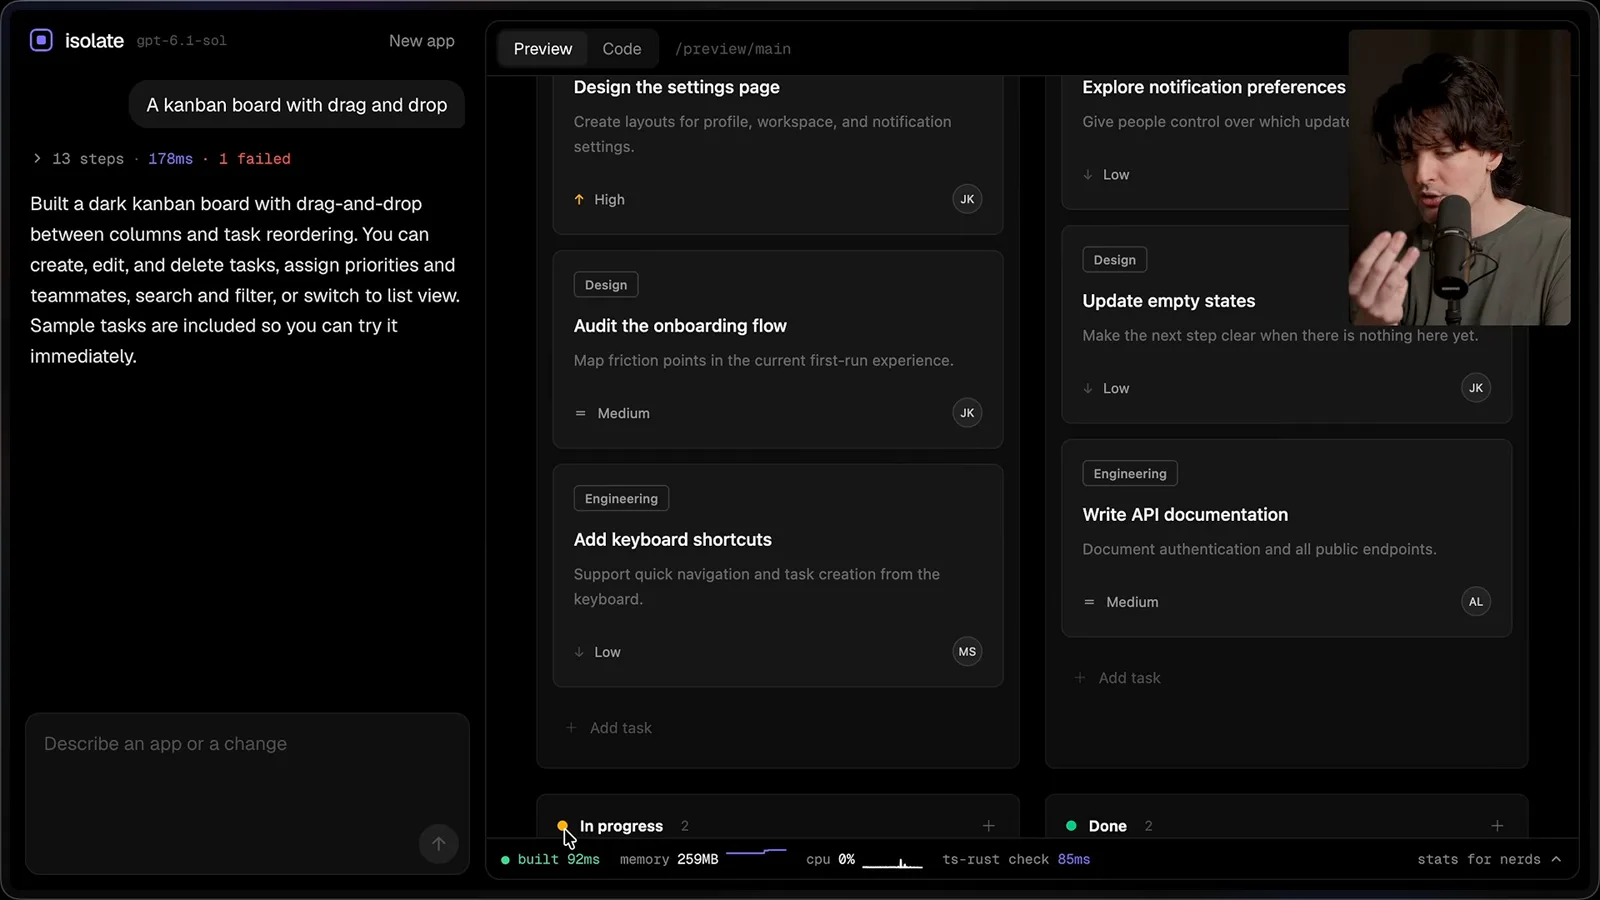Viewport: 1600px width, 900px height.
Task: Click plus icon in In progress column header
Action: pyautogui.click(x=988, y=826)
